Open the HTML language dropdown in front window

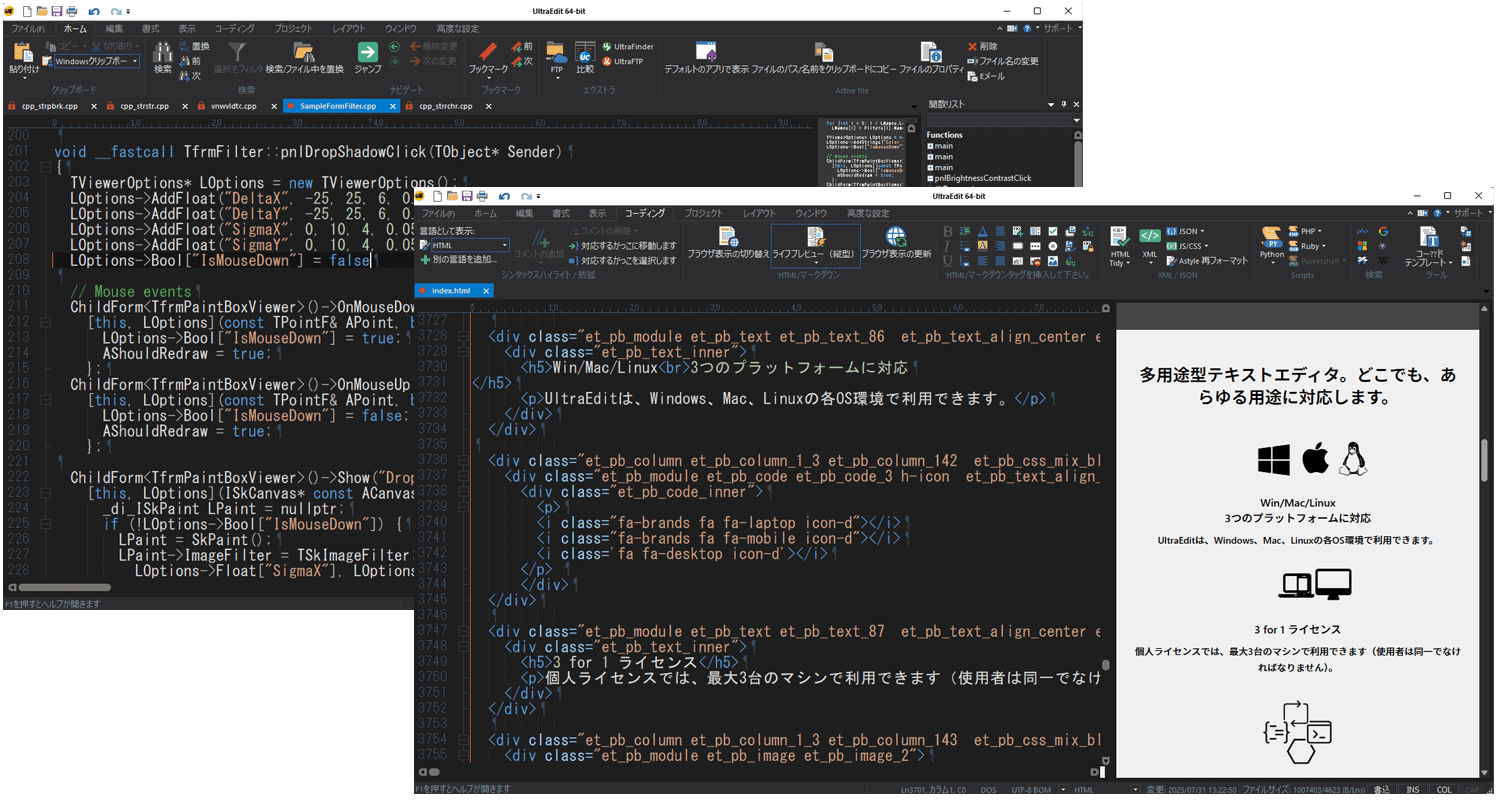point(505,245)
